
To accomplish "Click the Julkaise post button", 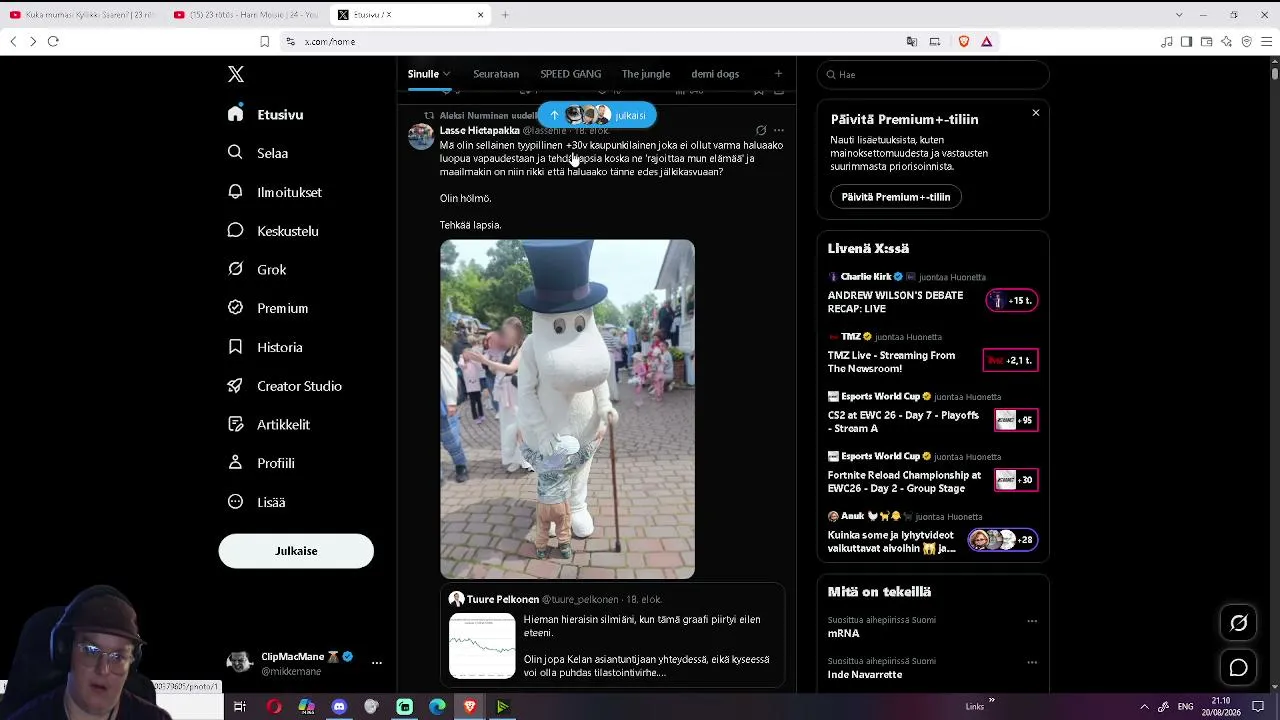I will tap(296, 551).
